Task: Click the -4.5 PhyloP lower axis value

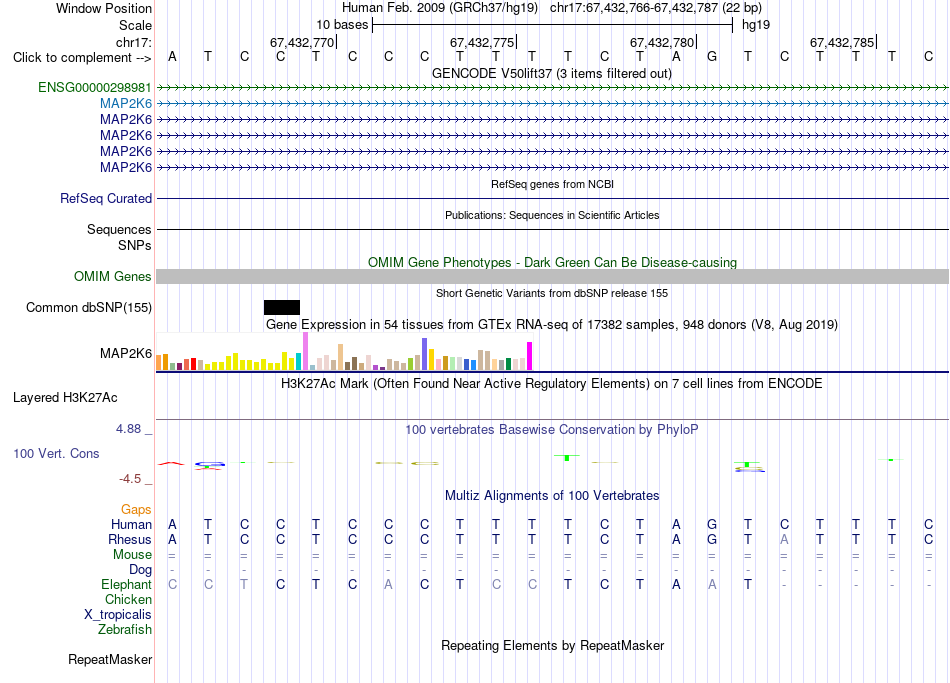Action: tap(130, 479)
